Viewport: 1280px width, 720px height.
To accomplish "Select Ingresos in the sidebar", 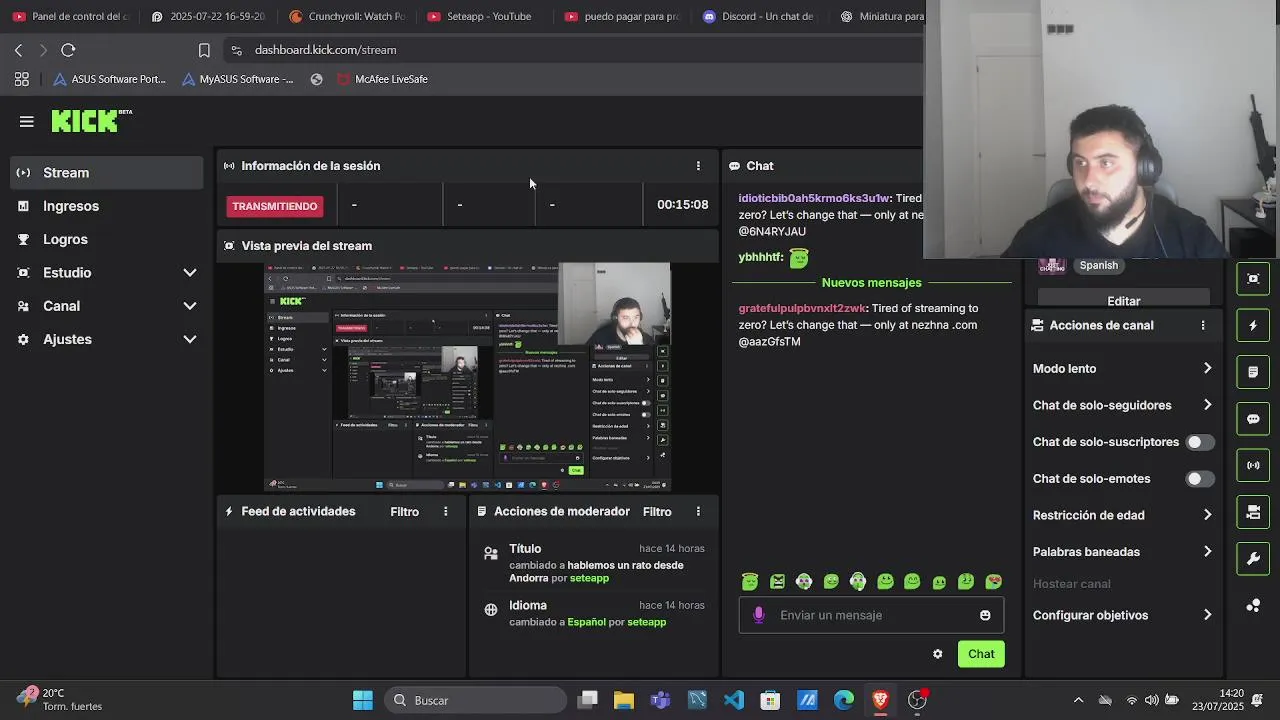I will tap(107, 206).
